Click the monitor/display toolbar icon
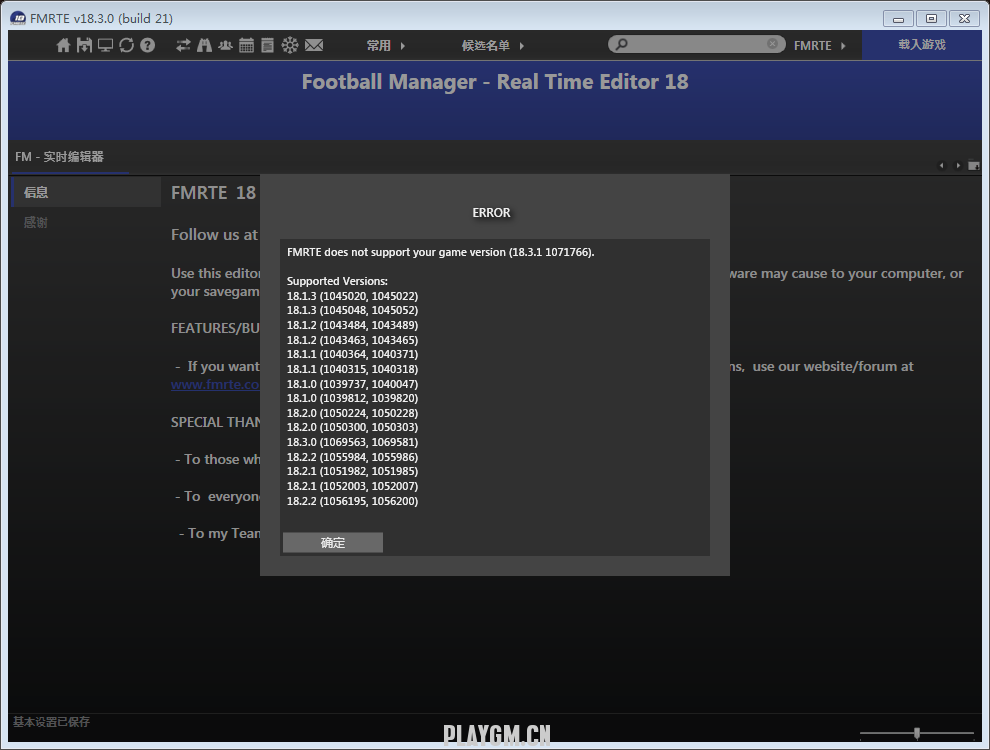The image size is (990, 750). [105, 45]
